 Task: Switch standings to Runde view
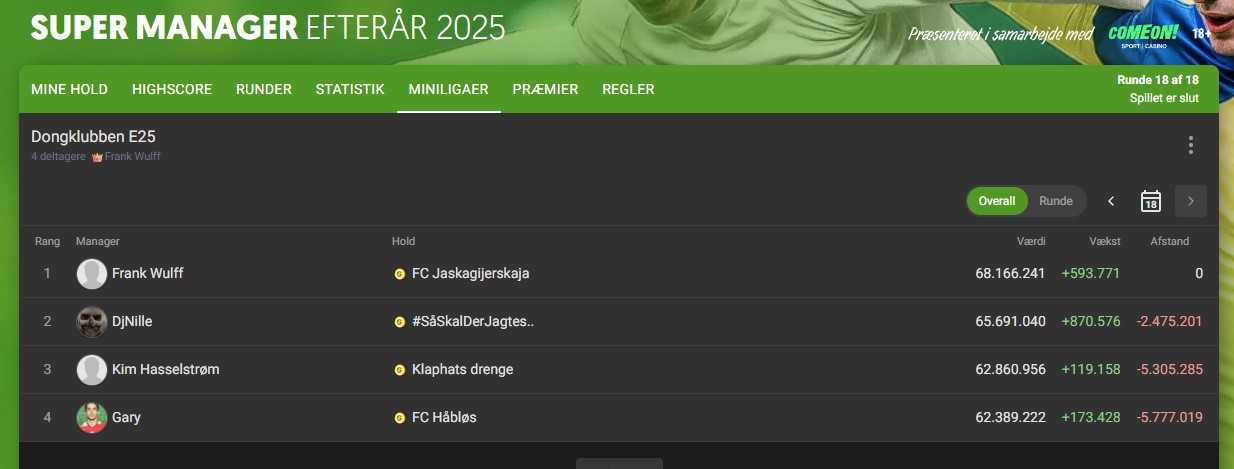click(x=1056, y=201)
